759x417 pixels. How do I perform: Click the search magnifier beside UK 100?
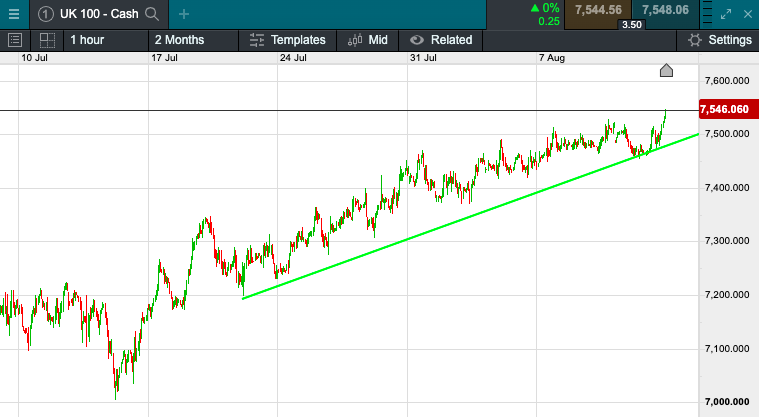coord(151,14)
